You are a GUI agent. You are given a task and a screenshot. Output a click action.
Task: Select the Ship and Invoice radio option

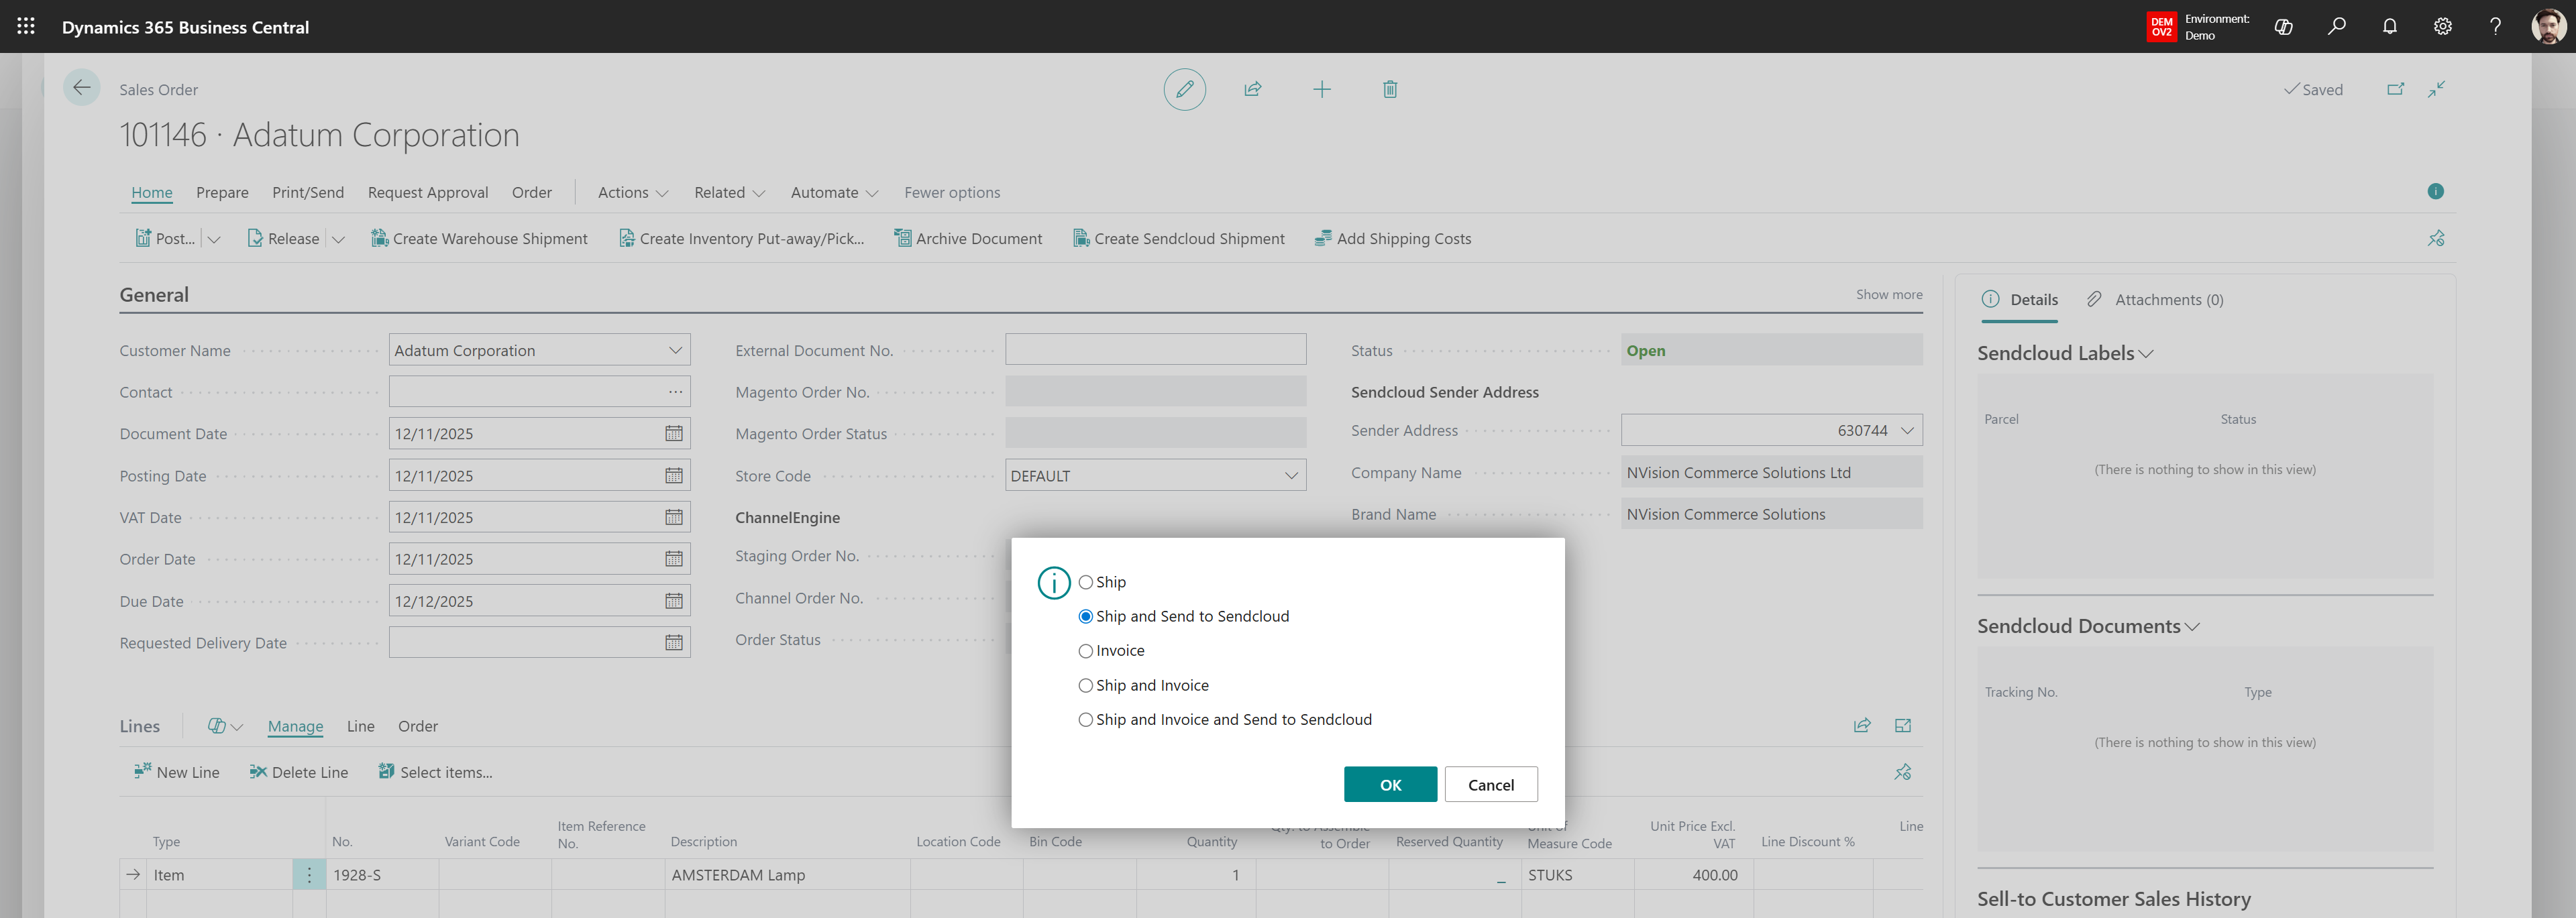coord(1085,685)
